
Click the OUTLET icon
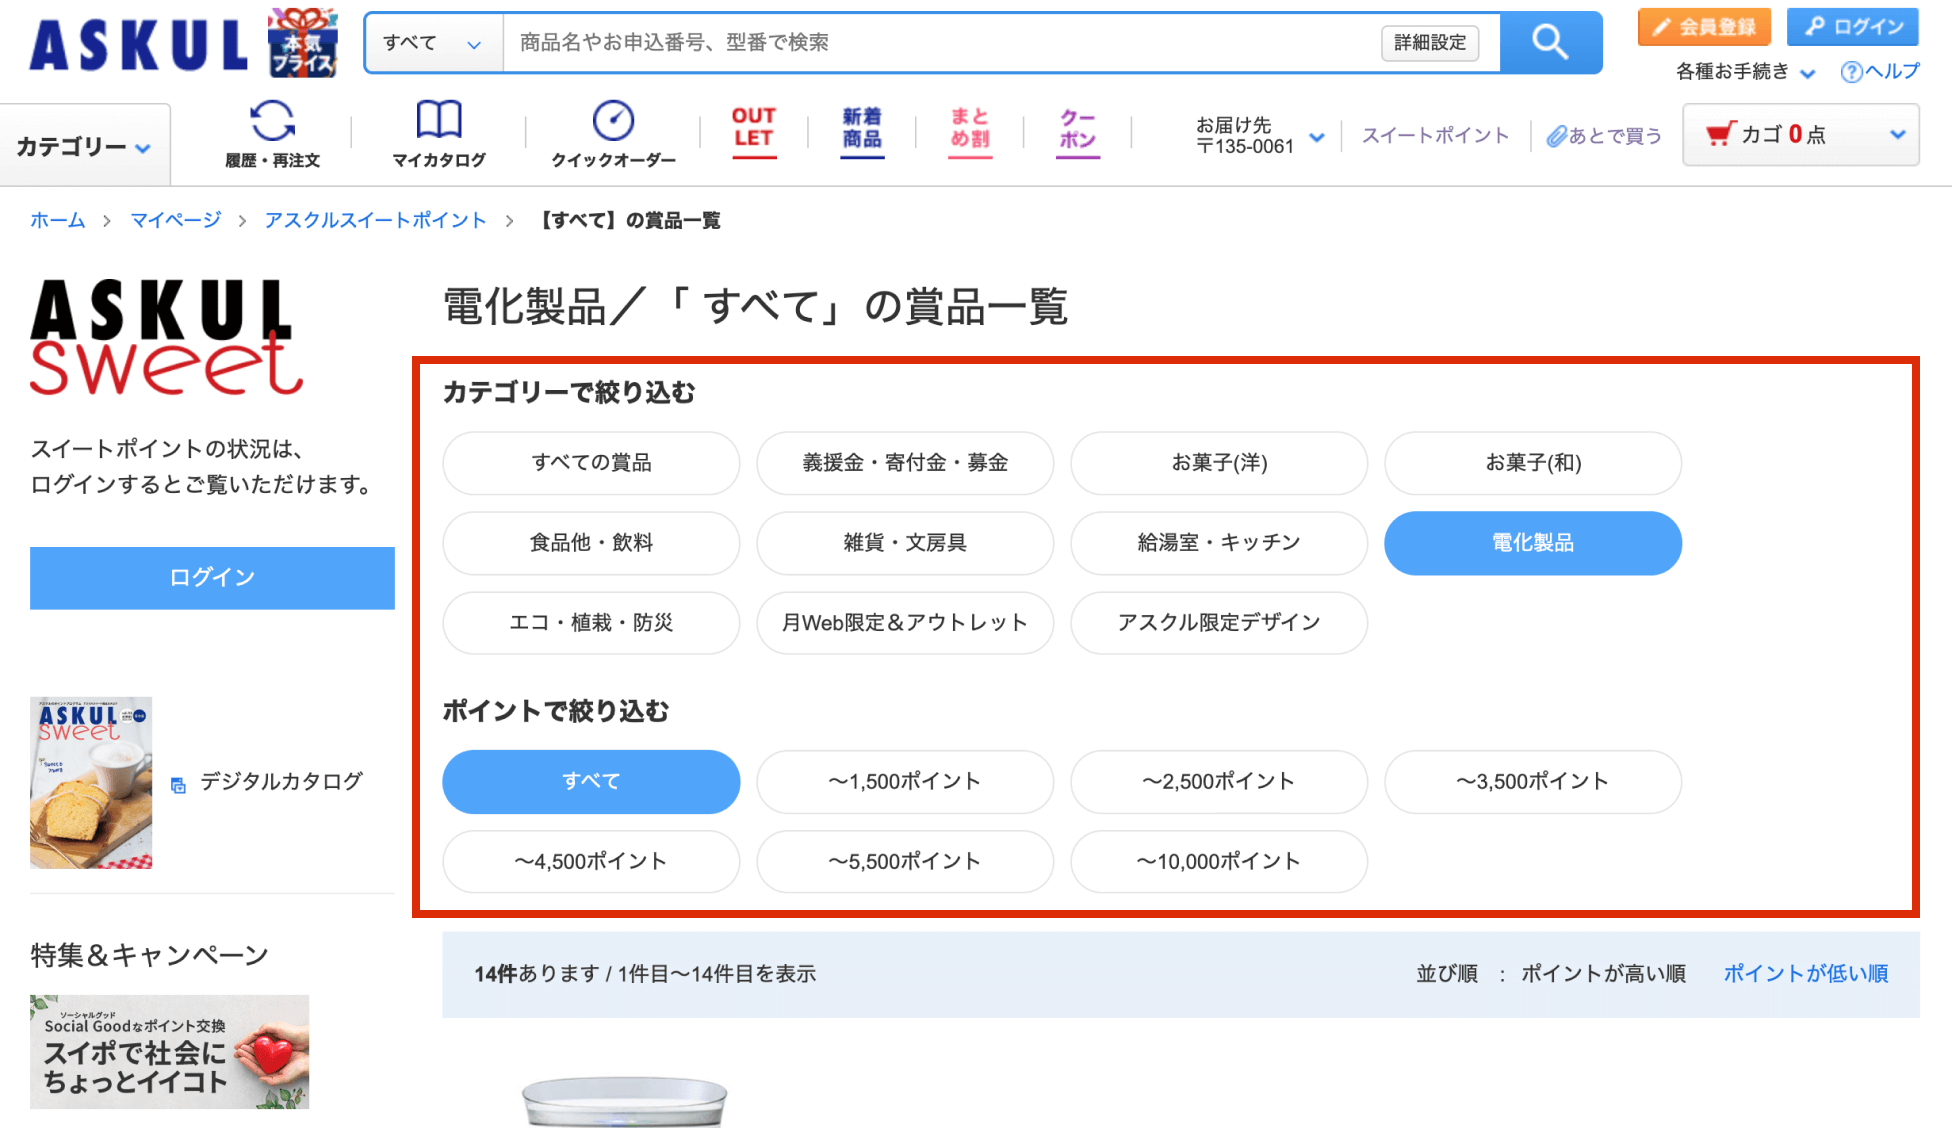coord(753,129)
